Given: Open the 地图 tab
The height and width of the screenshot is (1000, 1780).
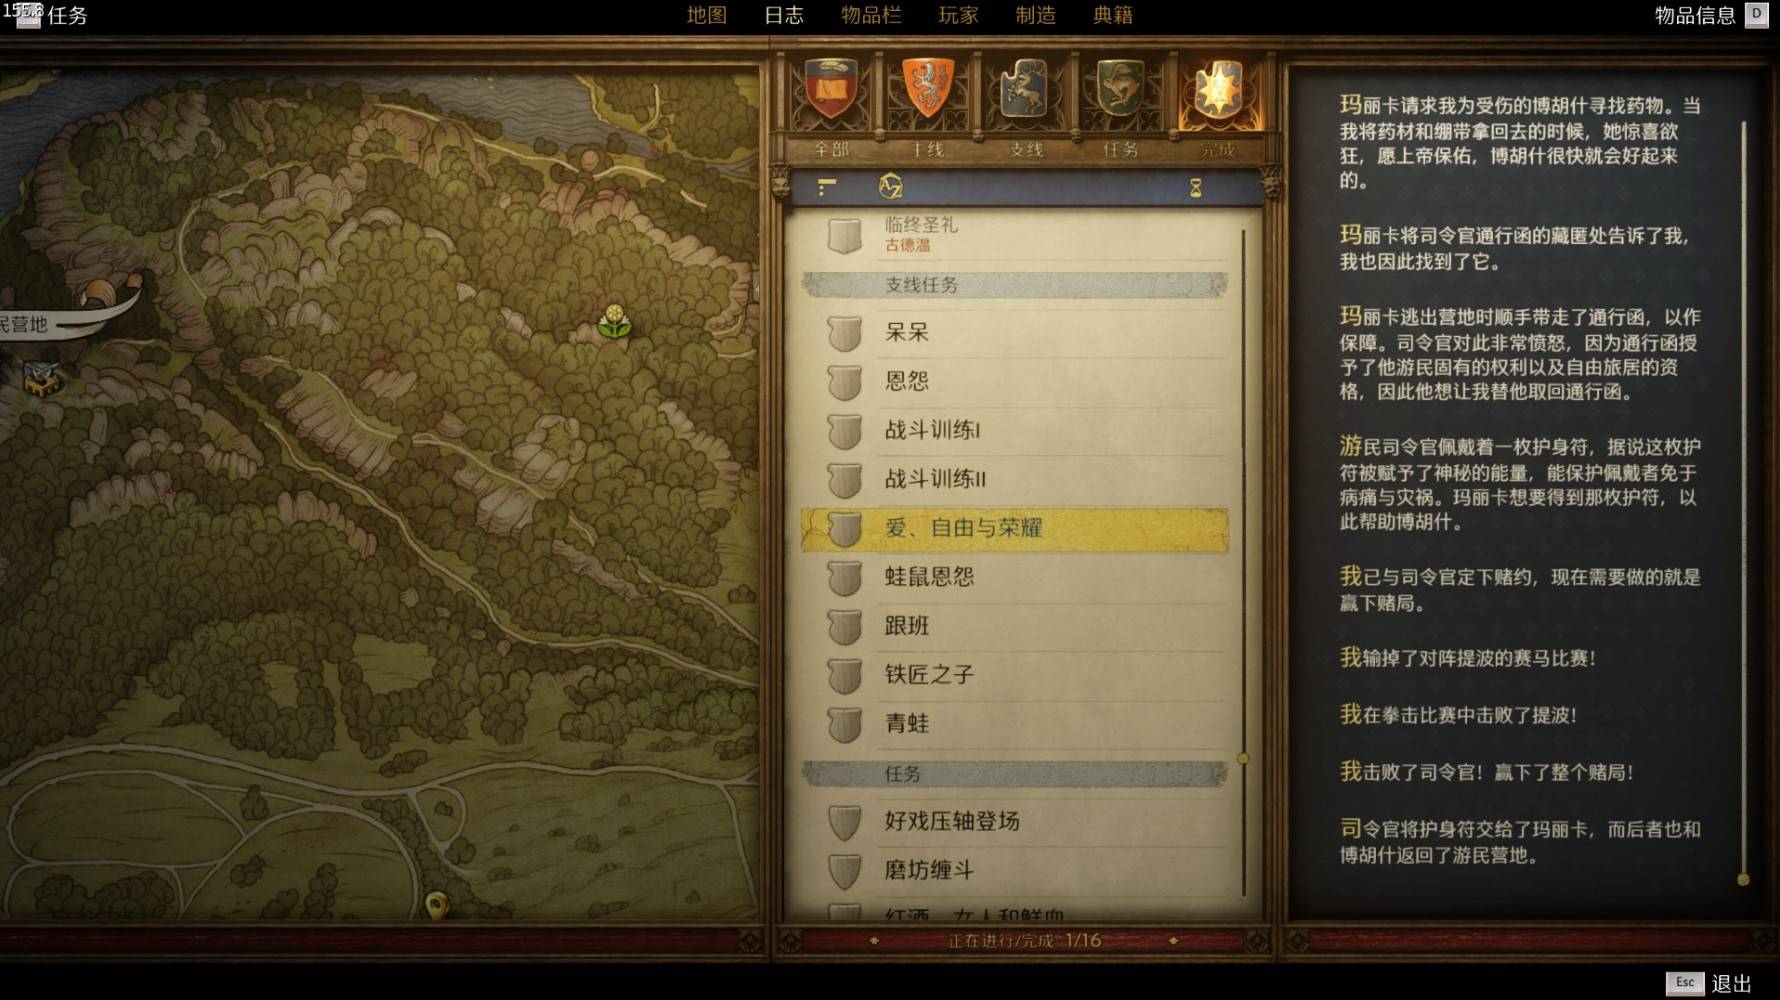Looking at the screenshot, I should (x=706, y=15).
